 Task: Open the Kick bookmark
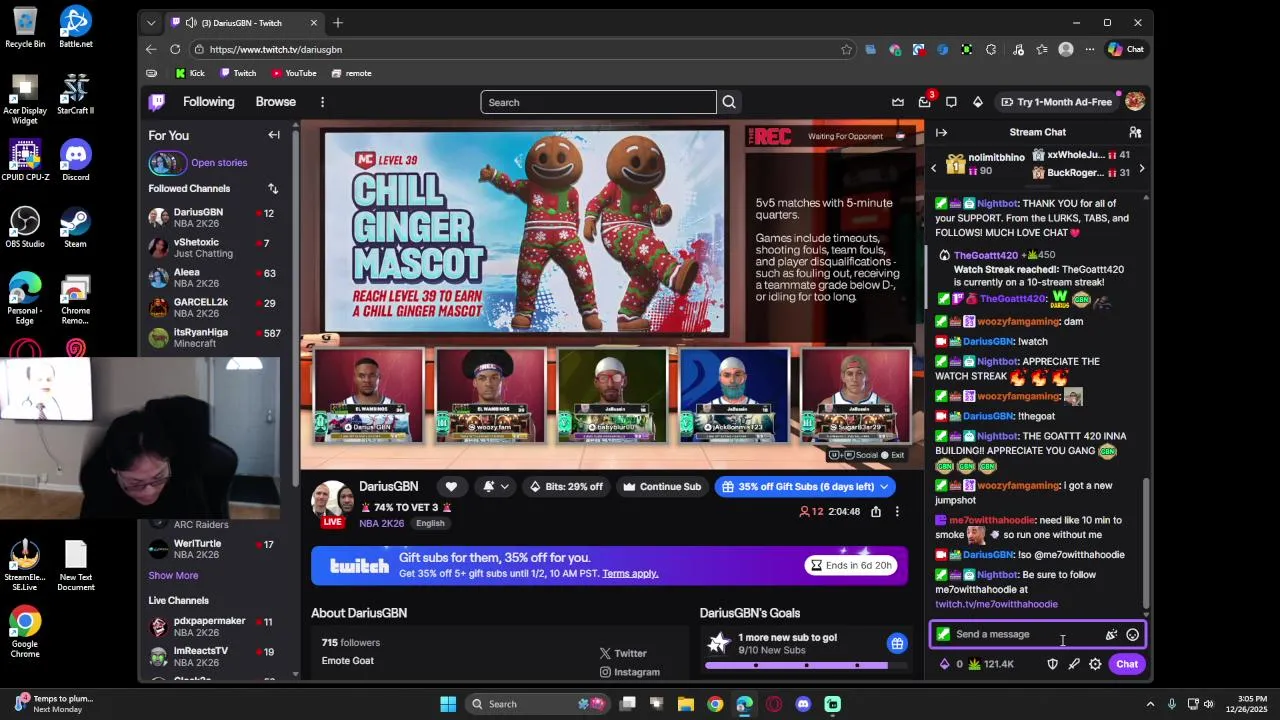click(x=190, y=73)
